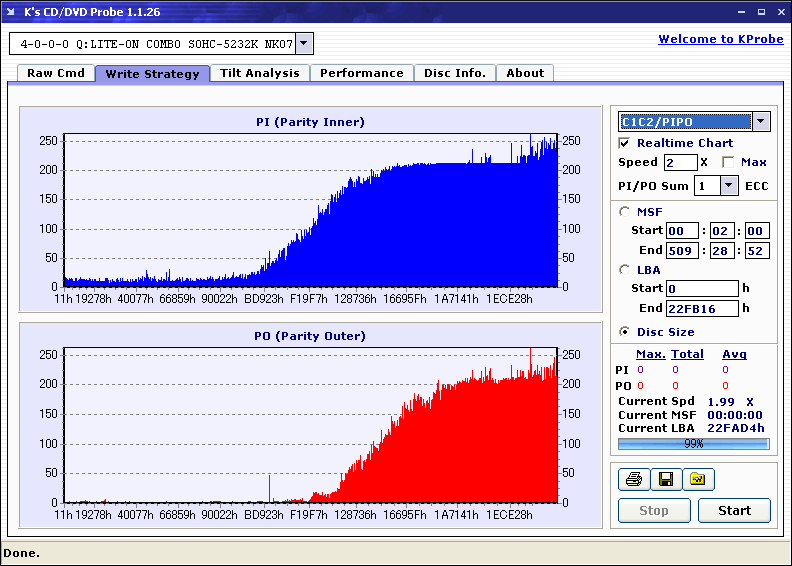Minimize the KProbe window
The width and height of the screenshot is (792, 566).
point(741,12)
